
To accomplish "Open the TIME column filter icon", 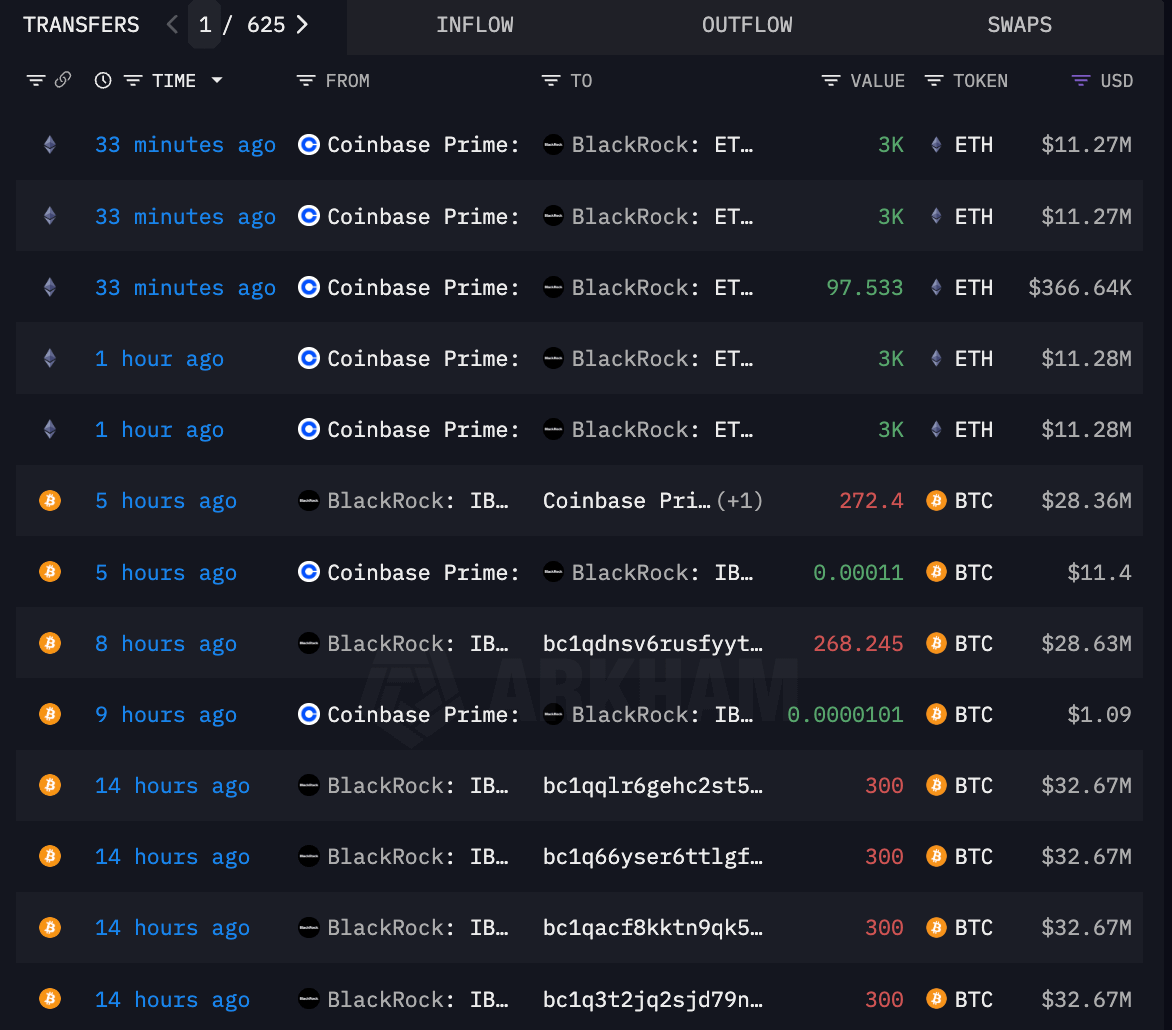I will (133, 80).
